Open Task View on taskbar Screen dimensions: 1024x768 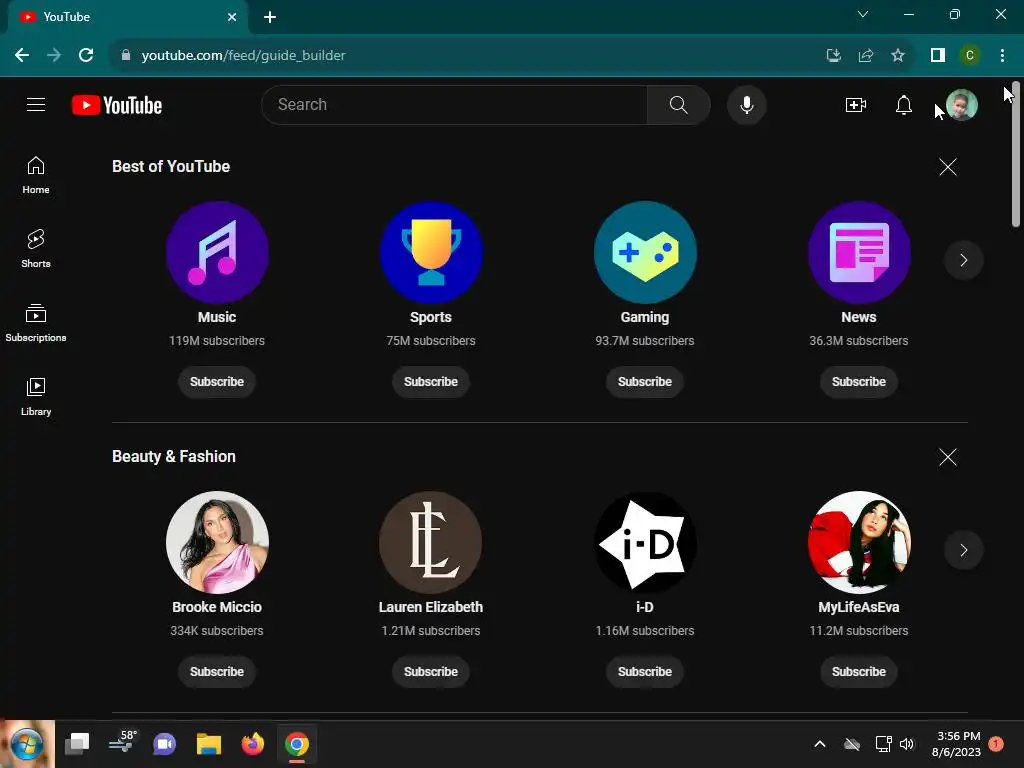(77, 744)
